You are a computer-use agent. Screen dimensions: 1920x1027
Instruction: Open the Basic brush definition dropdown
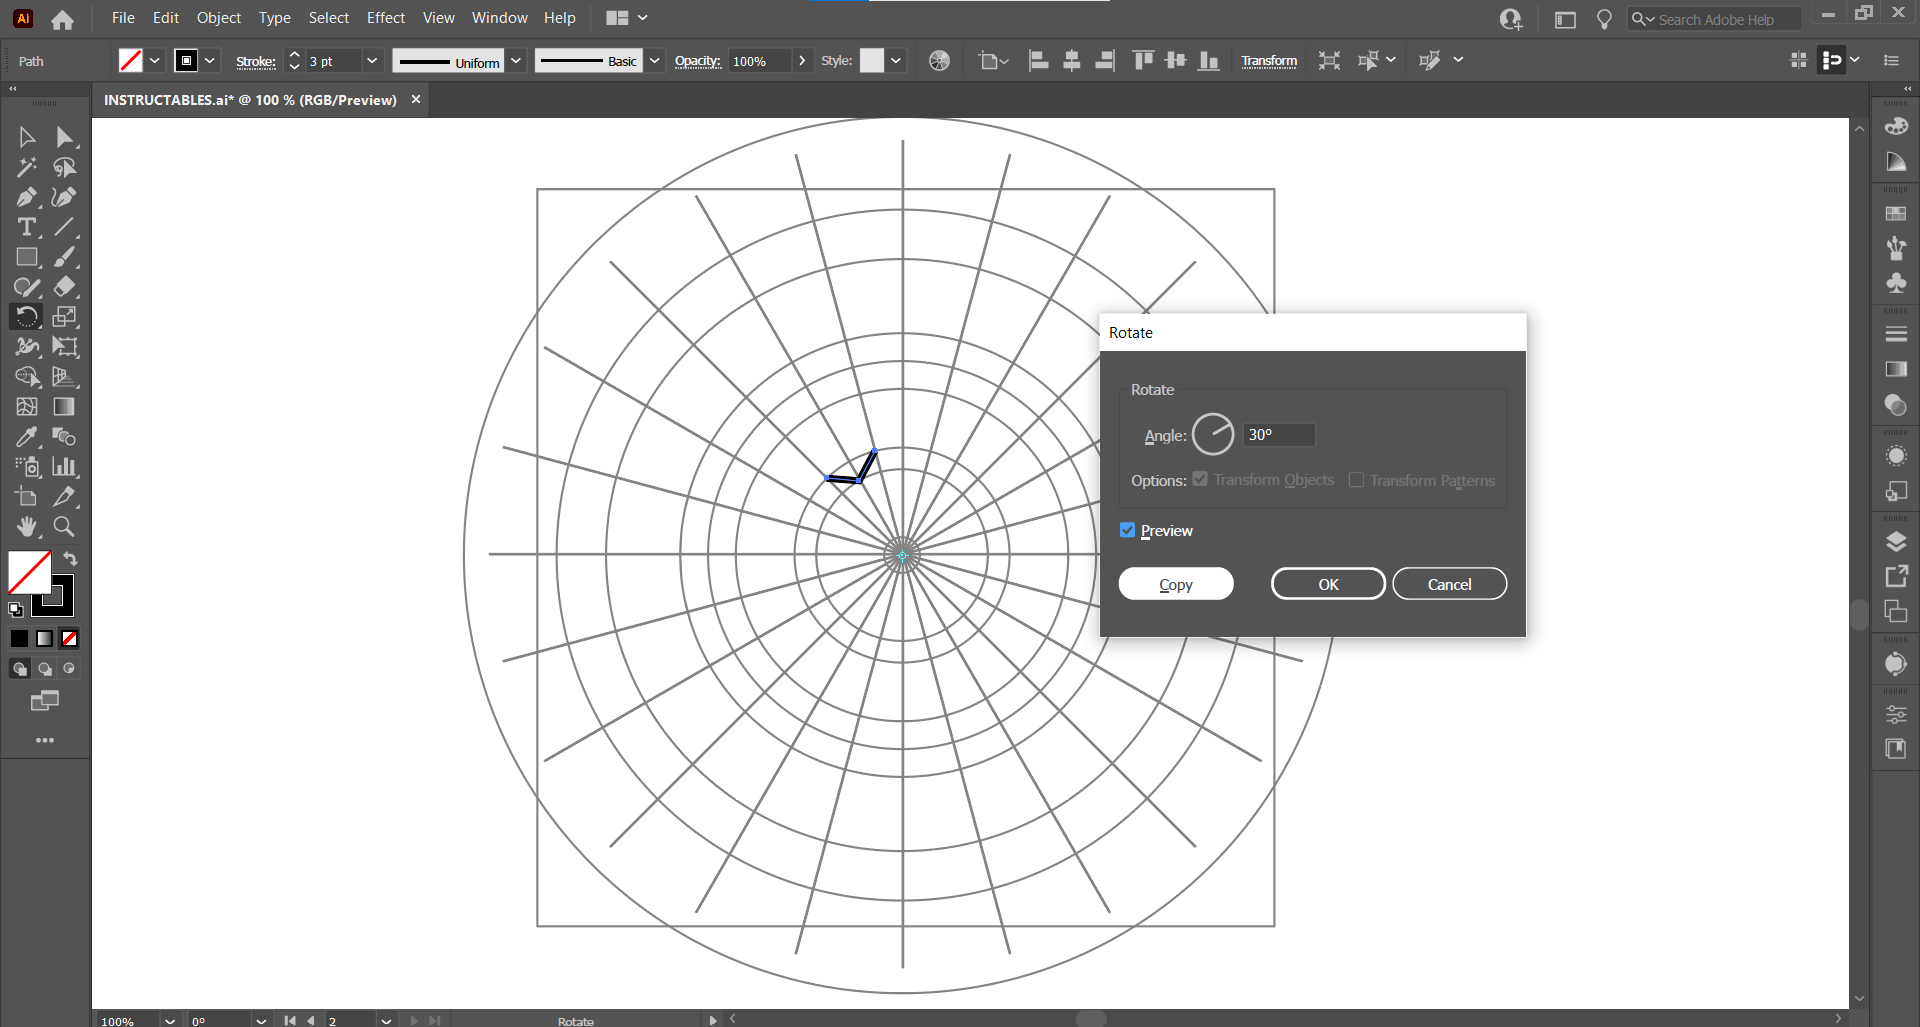click(x=654, y=61)
